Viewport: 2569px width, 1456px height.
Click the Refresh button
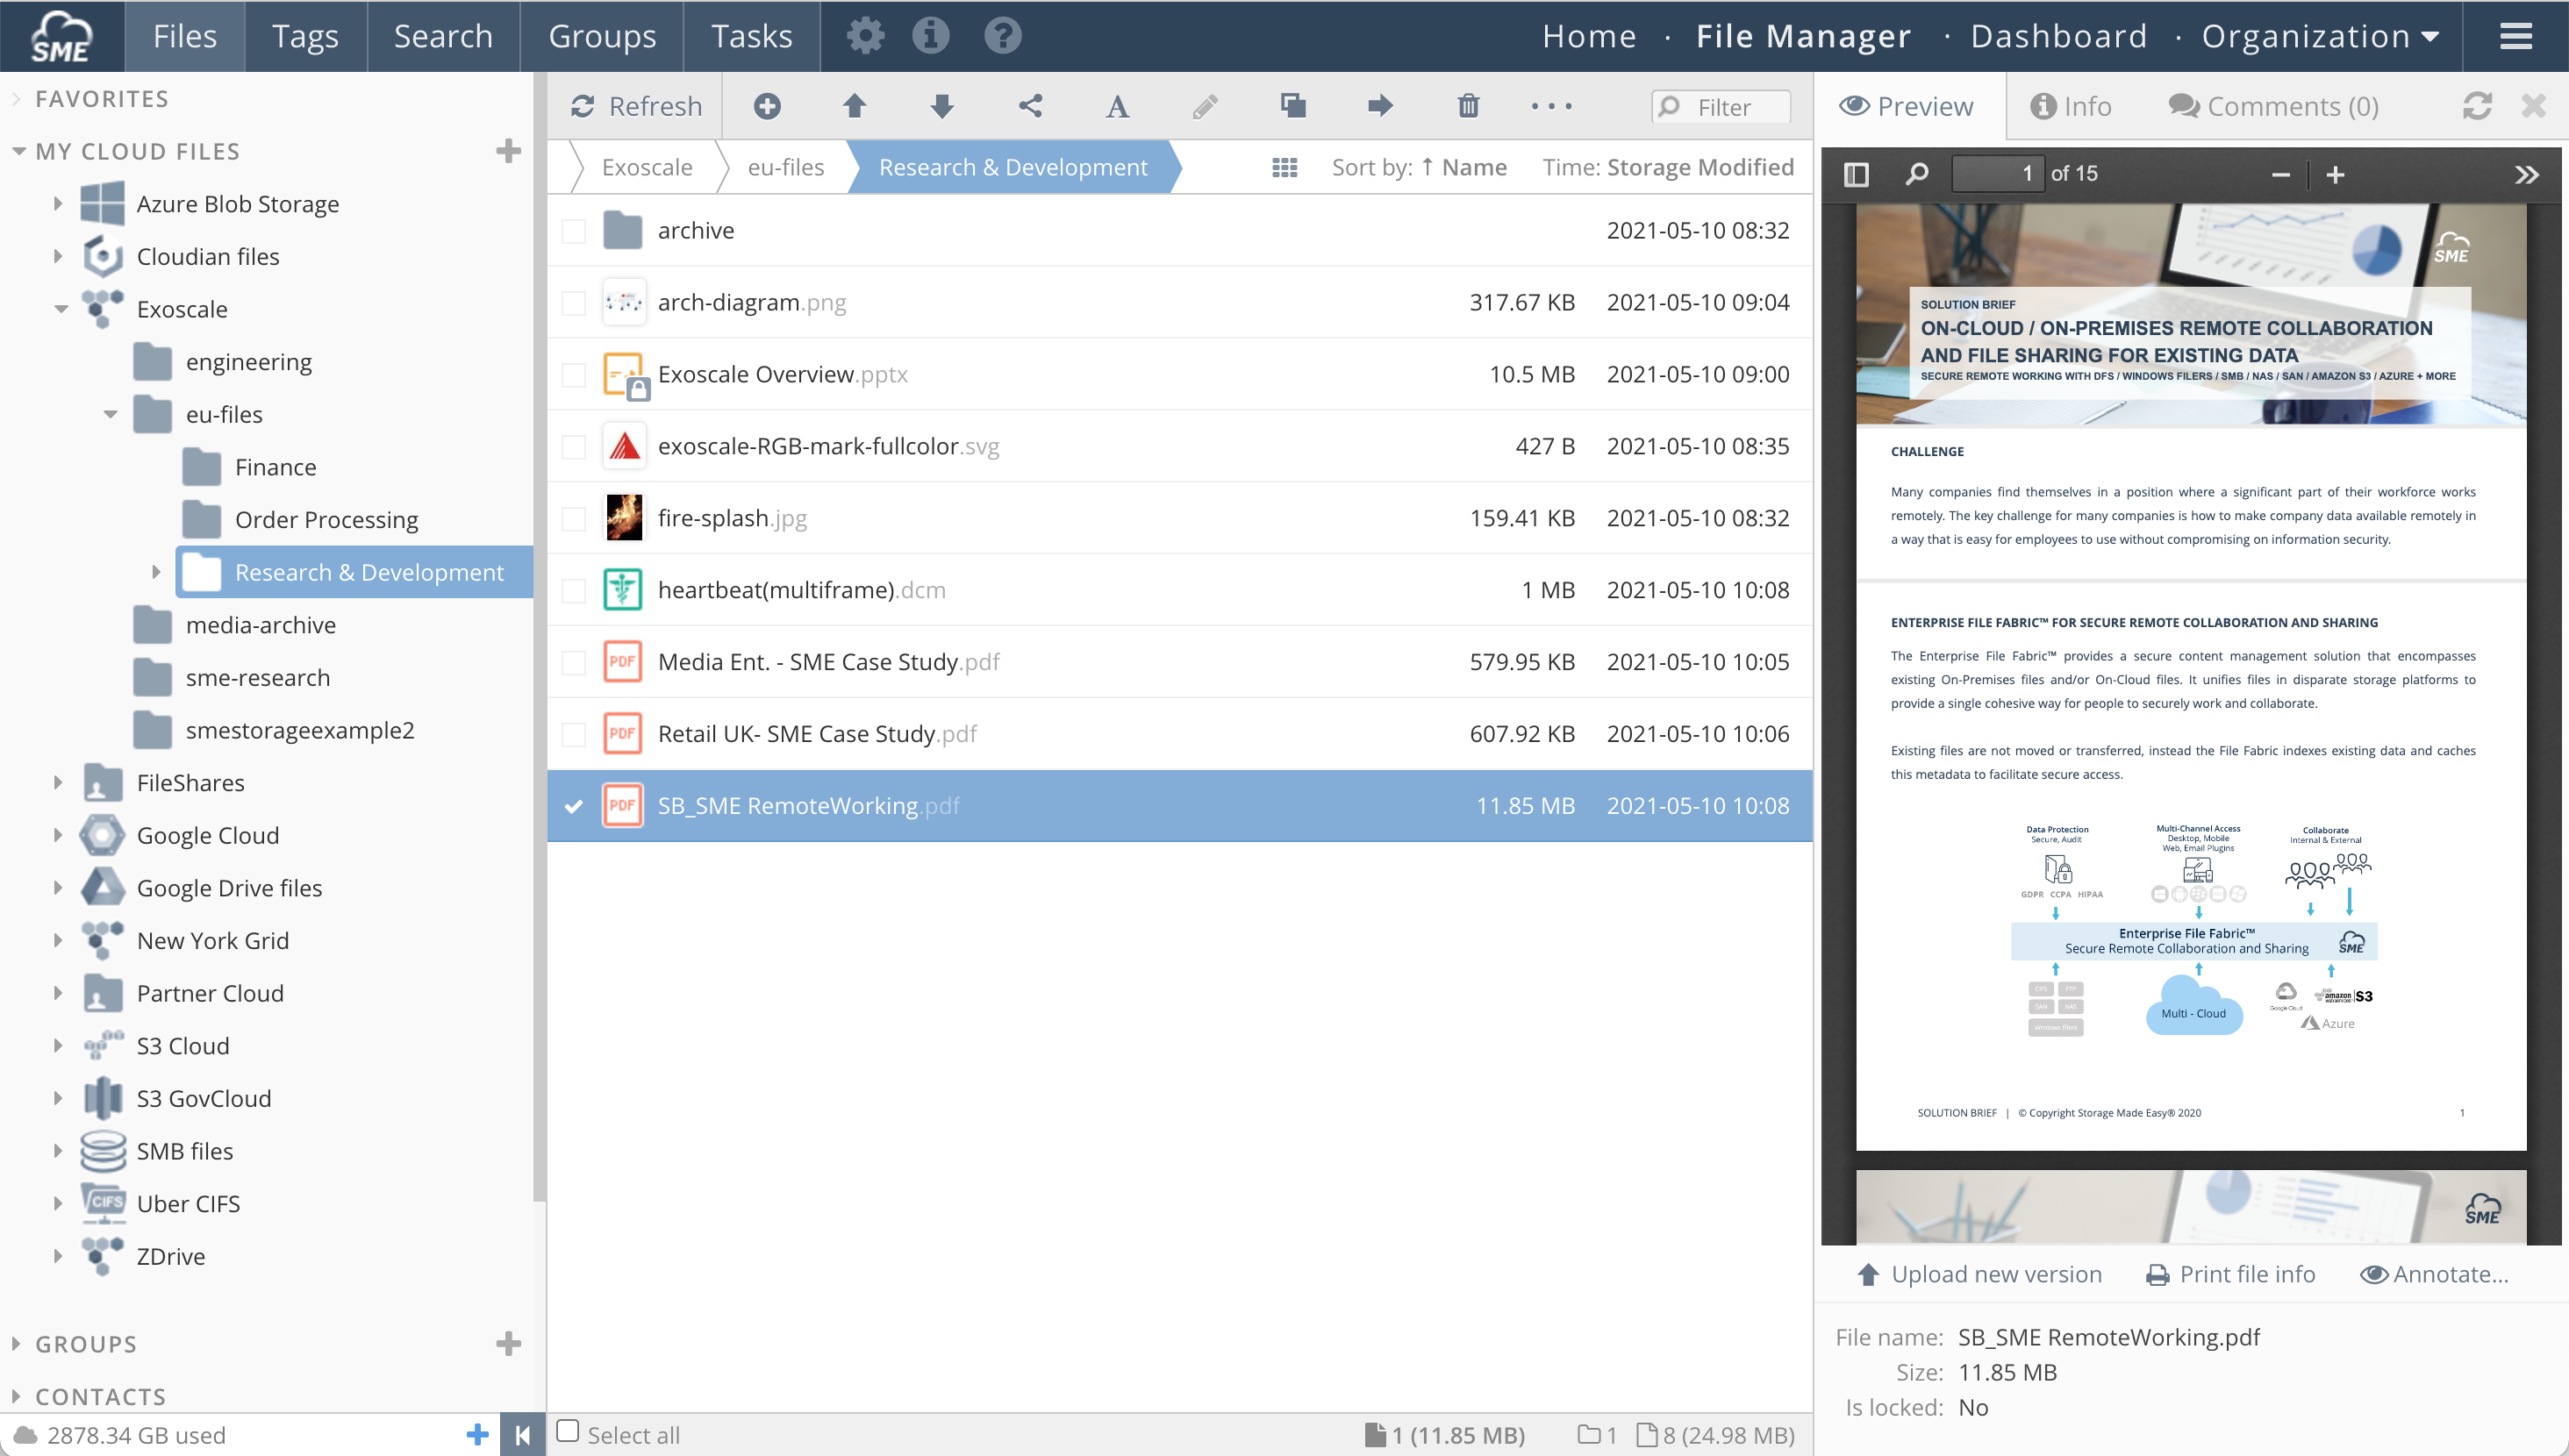coord(636,106)
